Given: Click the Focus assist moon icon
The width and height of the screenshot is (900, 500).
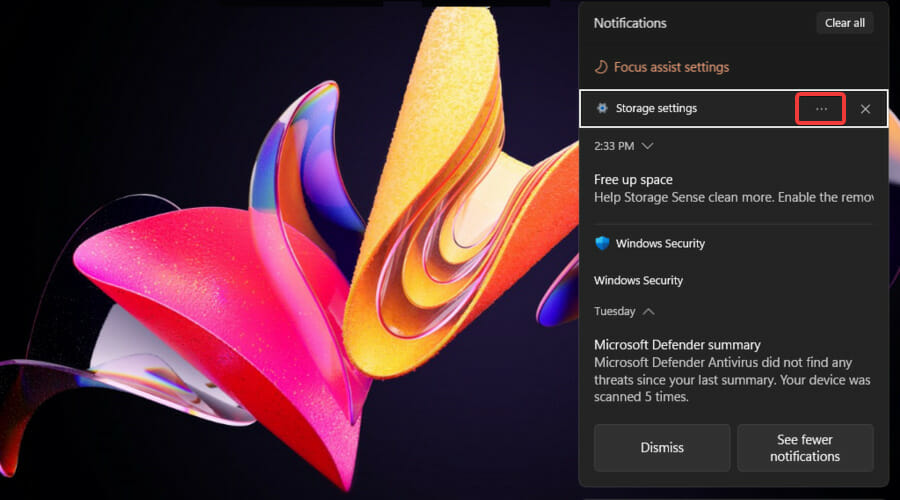Looking at the screenshot, I should [601, 67].
